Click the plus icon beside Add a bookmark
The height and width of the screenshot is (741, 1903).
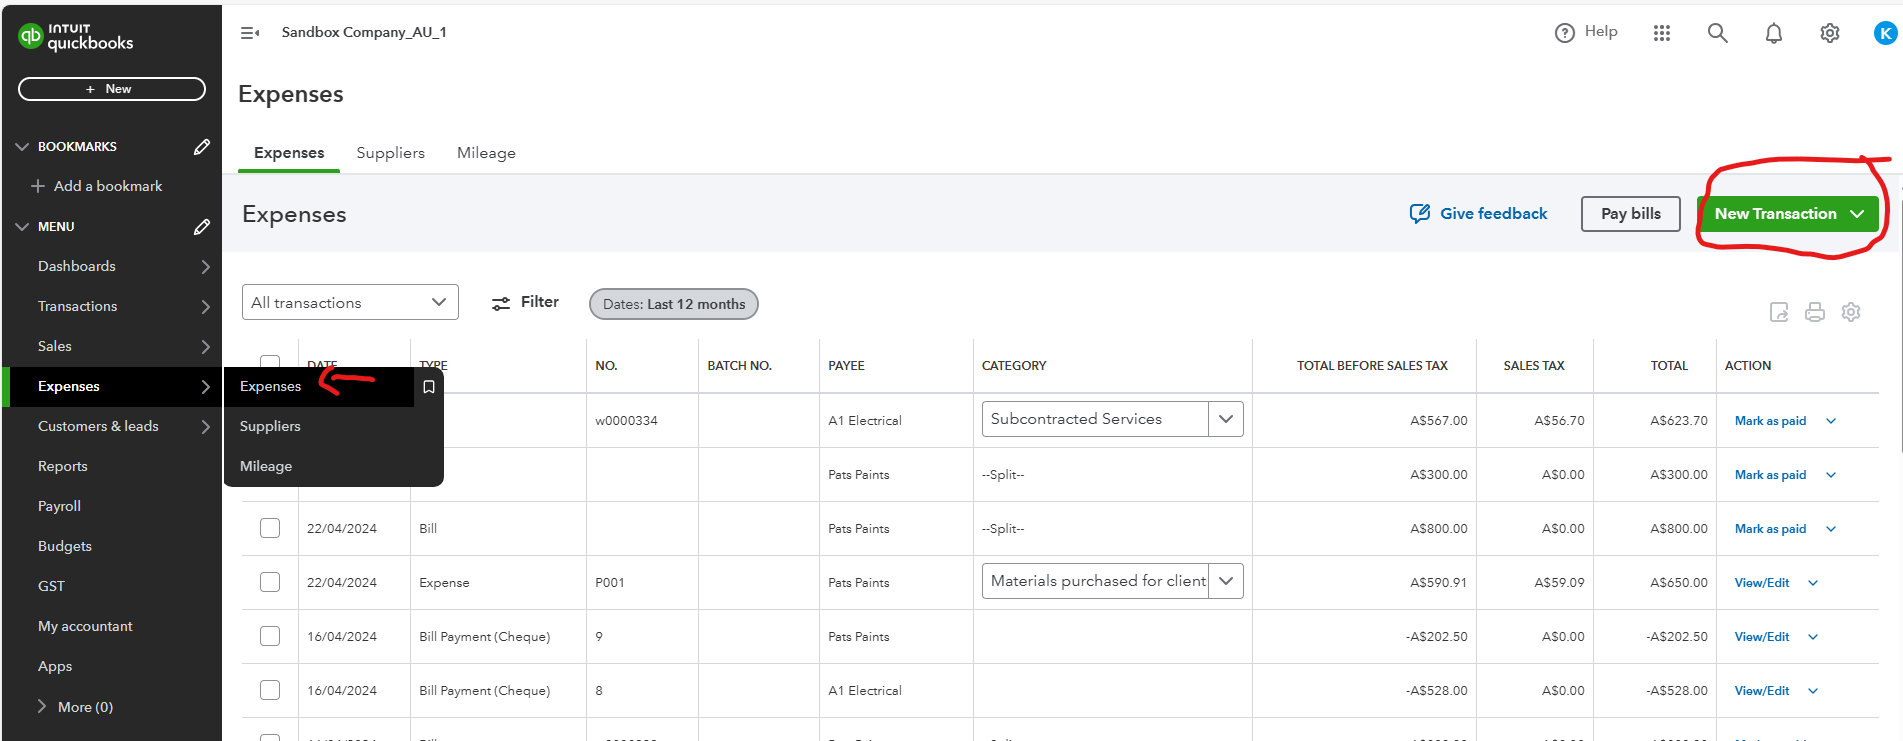pyautogui.click(x=38, y=186)
